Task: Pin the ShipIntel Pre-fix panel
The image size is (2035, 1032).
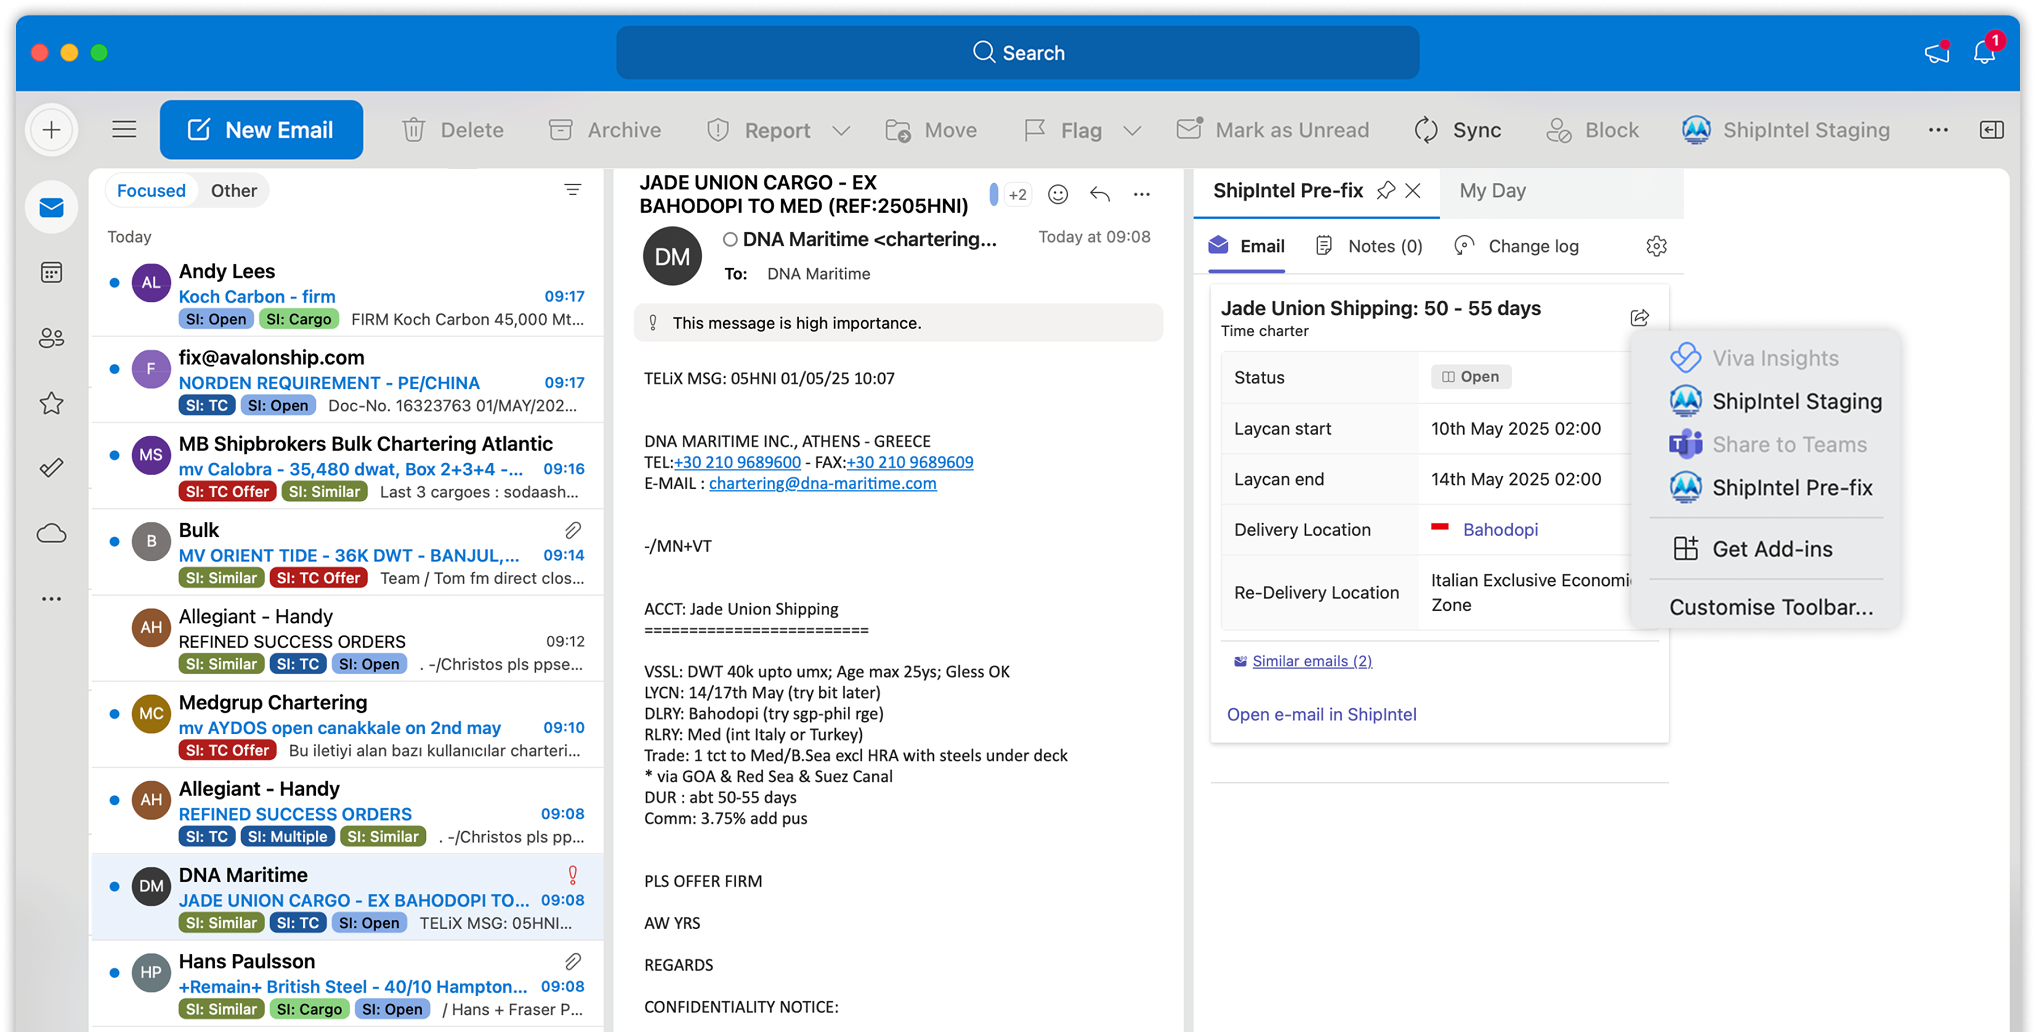Action: point(1385,191)
